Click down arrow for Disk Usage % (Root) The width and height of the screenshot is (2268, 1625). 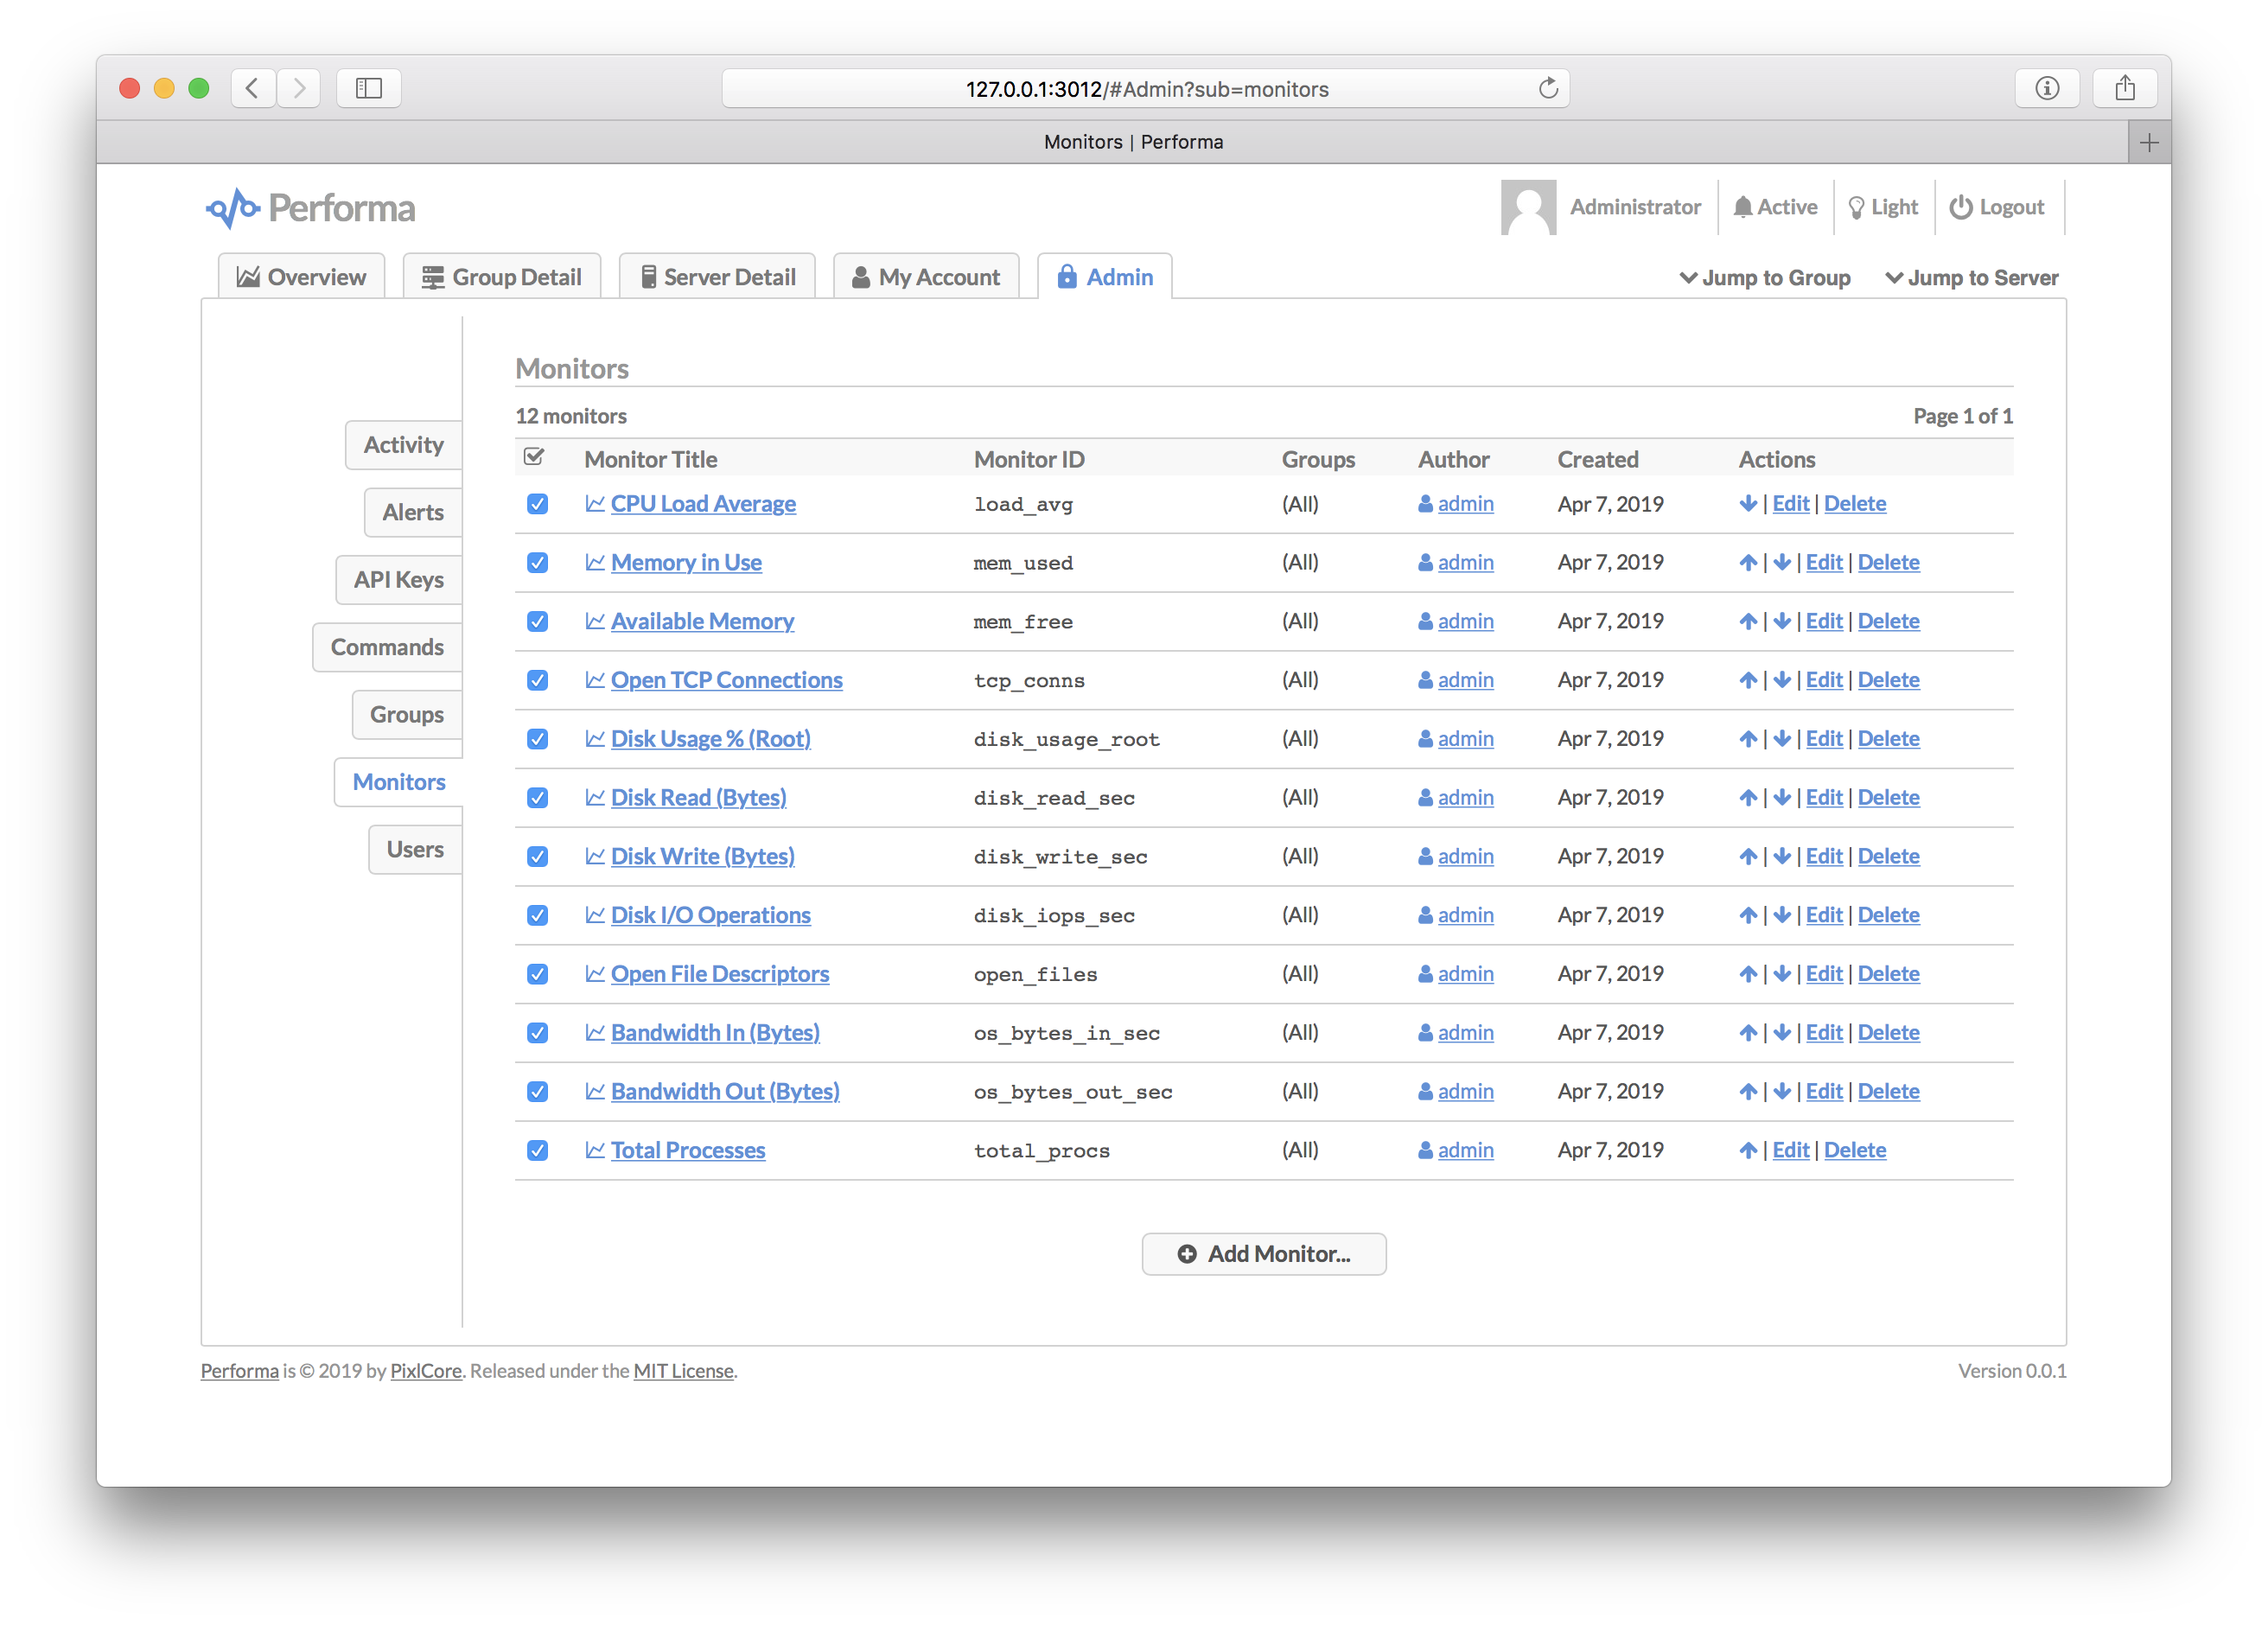click(1781, 739)
